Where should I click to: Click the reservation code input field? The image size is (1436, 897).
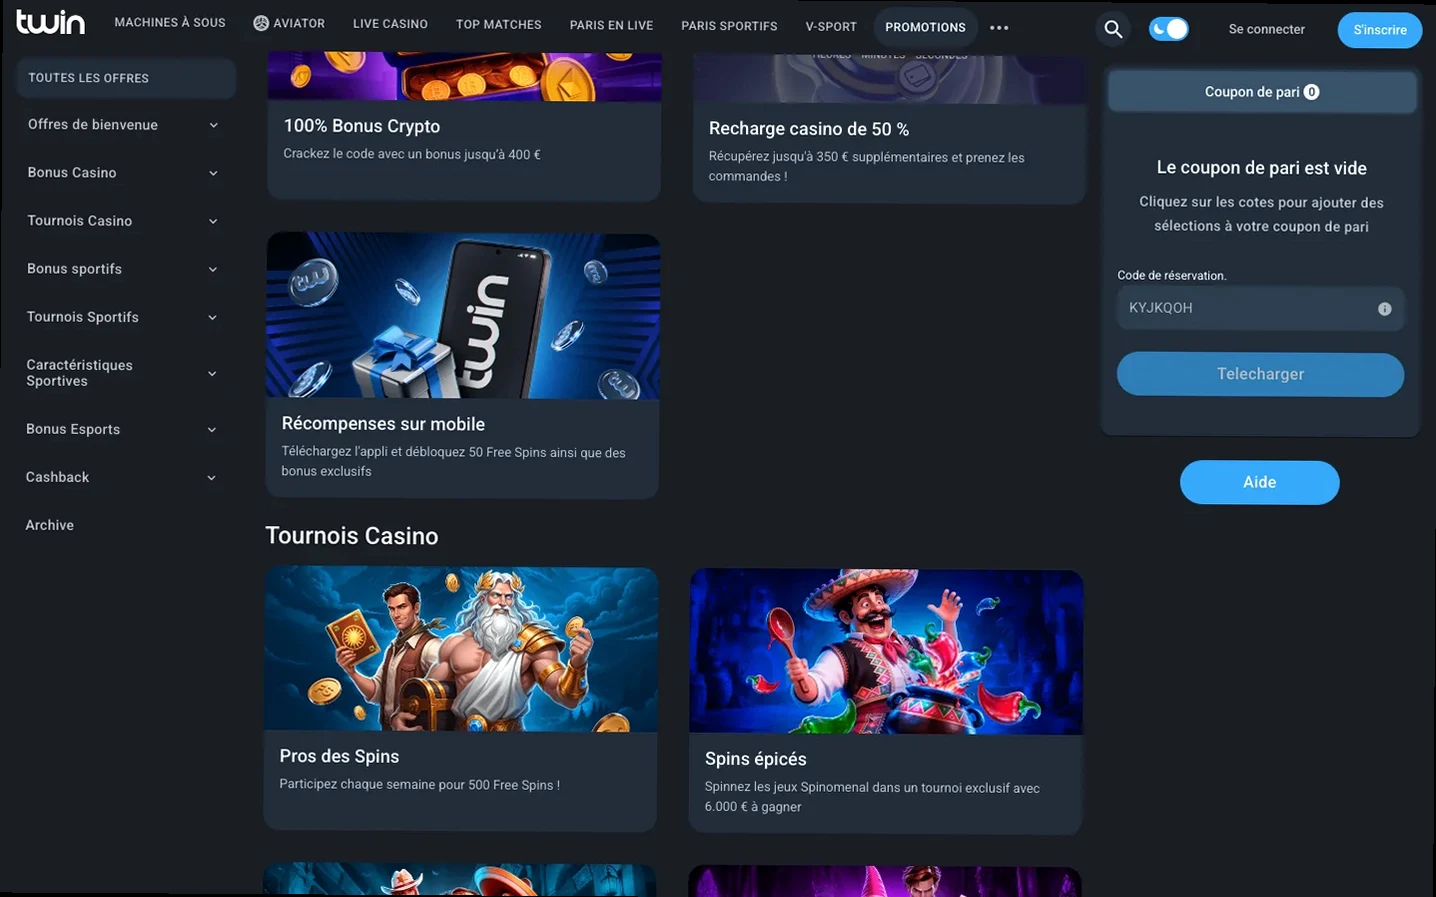point(1260,309)
